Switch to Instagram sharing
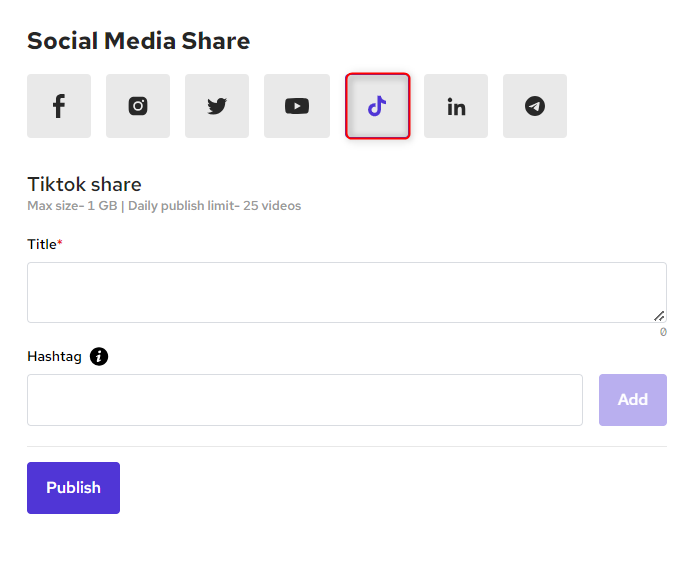 (138, 106)
